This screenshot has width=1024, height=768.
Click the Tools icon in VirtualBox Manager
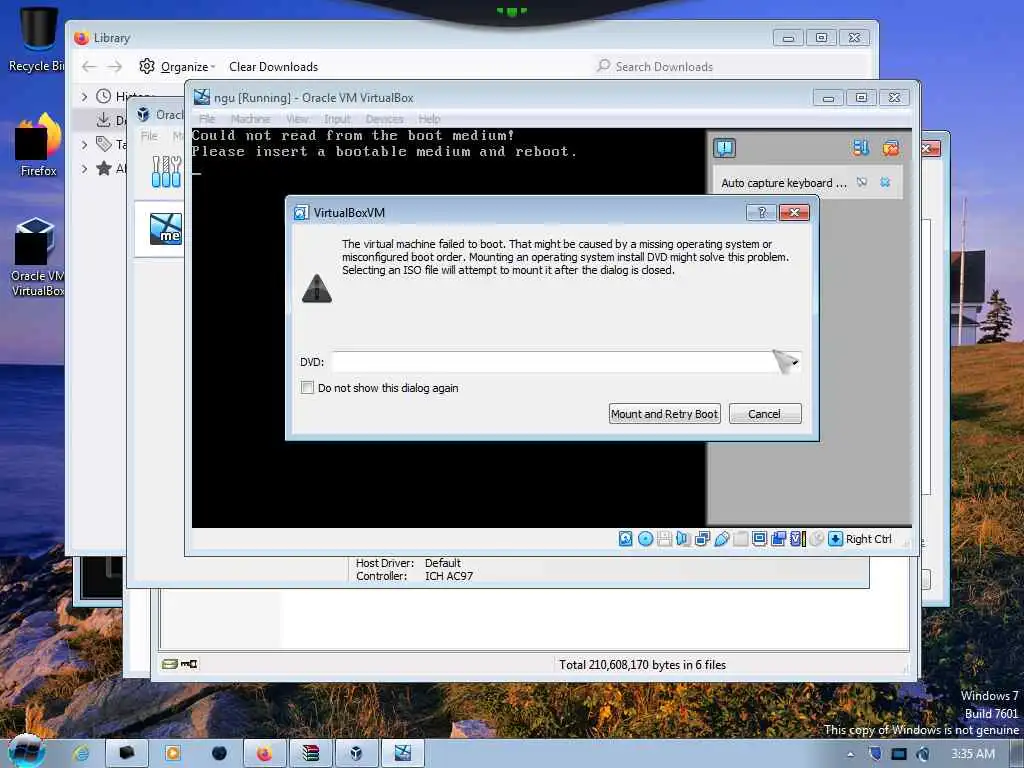click(166, 171)
